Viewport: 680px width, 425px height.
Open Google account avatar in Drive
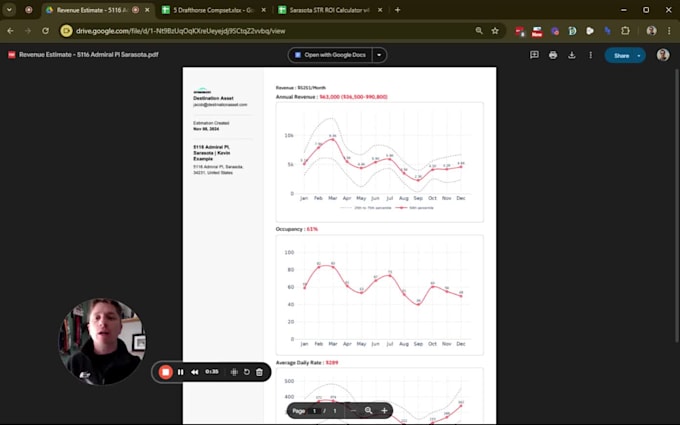[x=663, y=55]
